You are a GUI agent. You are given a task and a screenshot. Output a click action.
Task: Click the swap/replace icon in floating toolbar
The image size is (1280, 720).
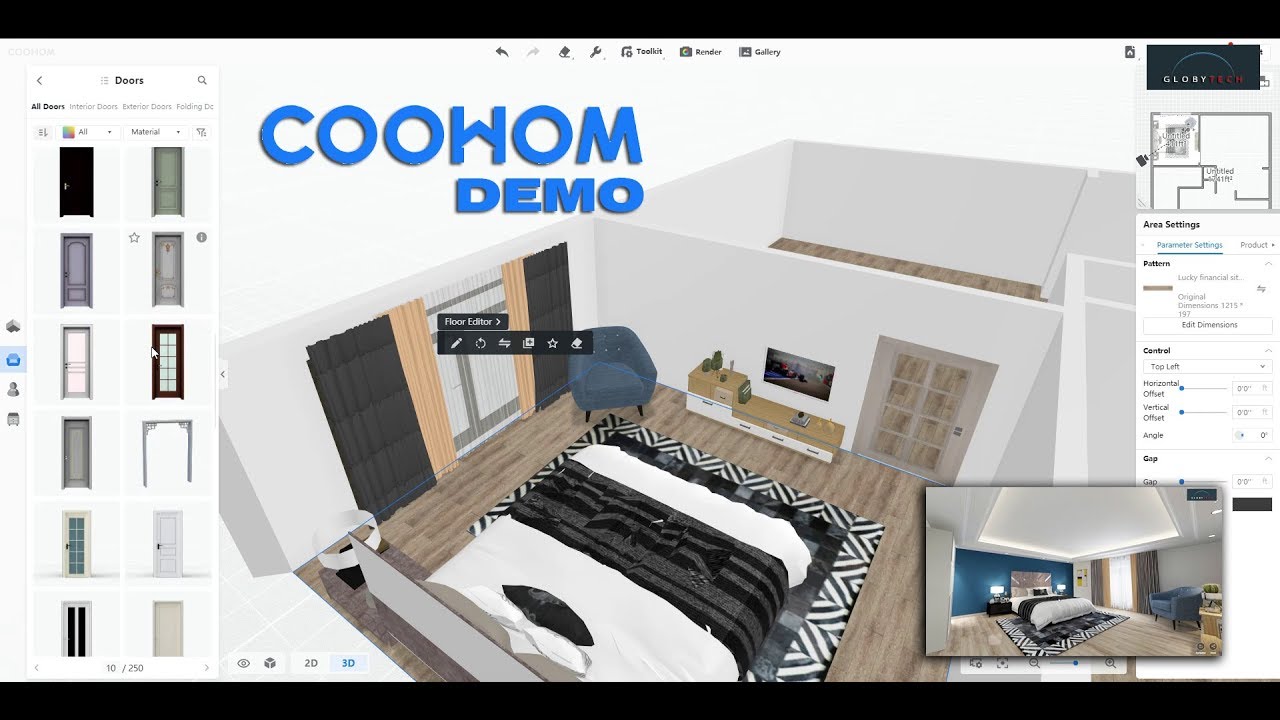(x=504, y=343)
